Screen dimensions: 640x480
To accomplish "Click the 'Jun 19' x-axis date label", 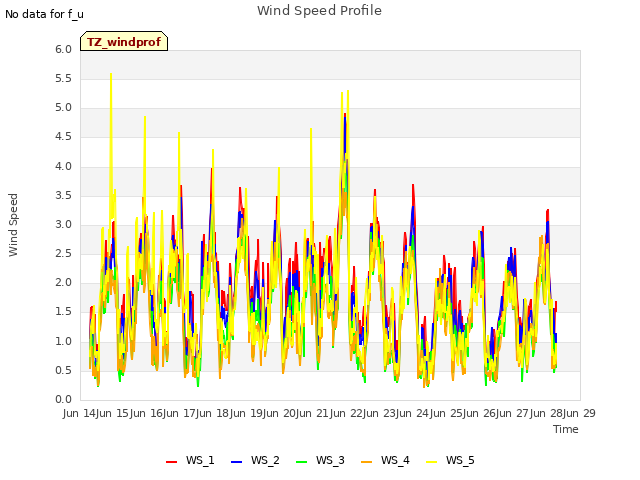I will 247,413.
